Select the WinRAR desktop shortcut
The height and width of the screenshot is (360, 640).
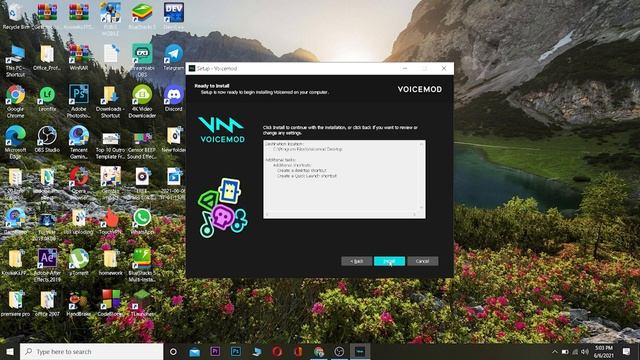(79, 57)
